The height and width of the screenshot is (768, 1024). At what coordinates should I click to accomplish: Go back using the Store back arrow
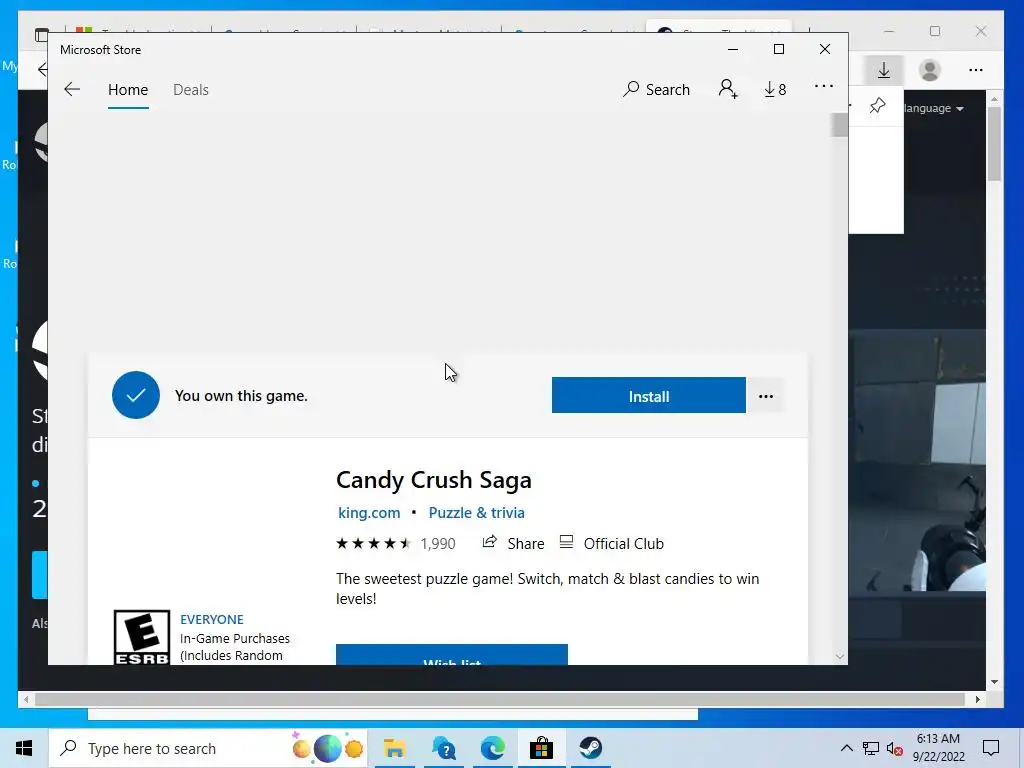pyautogui.click(x=72, y=89)
